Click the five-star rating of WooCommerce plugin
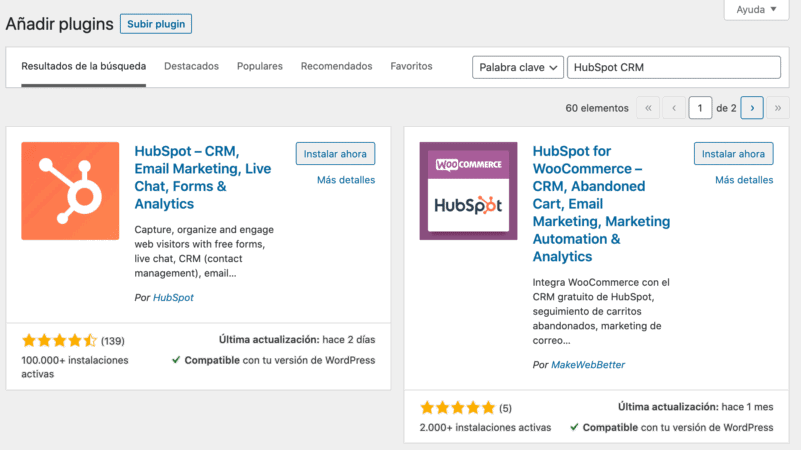 coord(458,408)
